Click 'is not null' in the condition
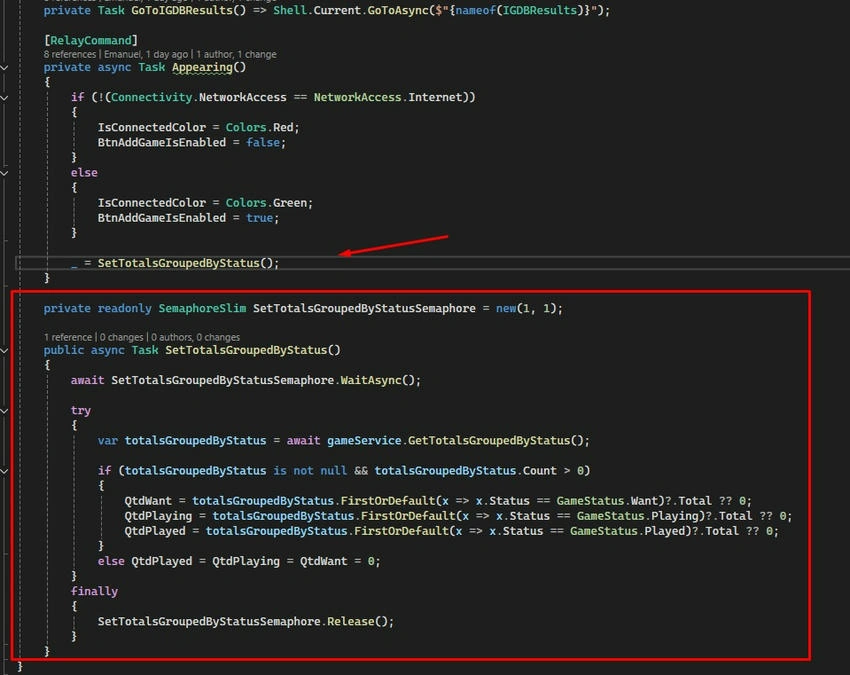This screenshot has width=850, height=675. click(310, 471)
